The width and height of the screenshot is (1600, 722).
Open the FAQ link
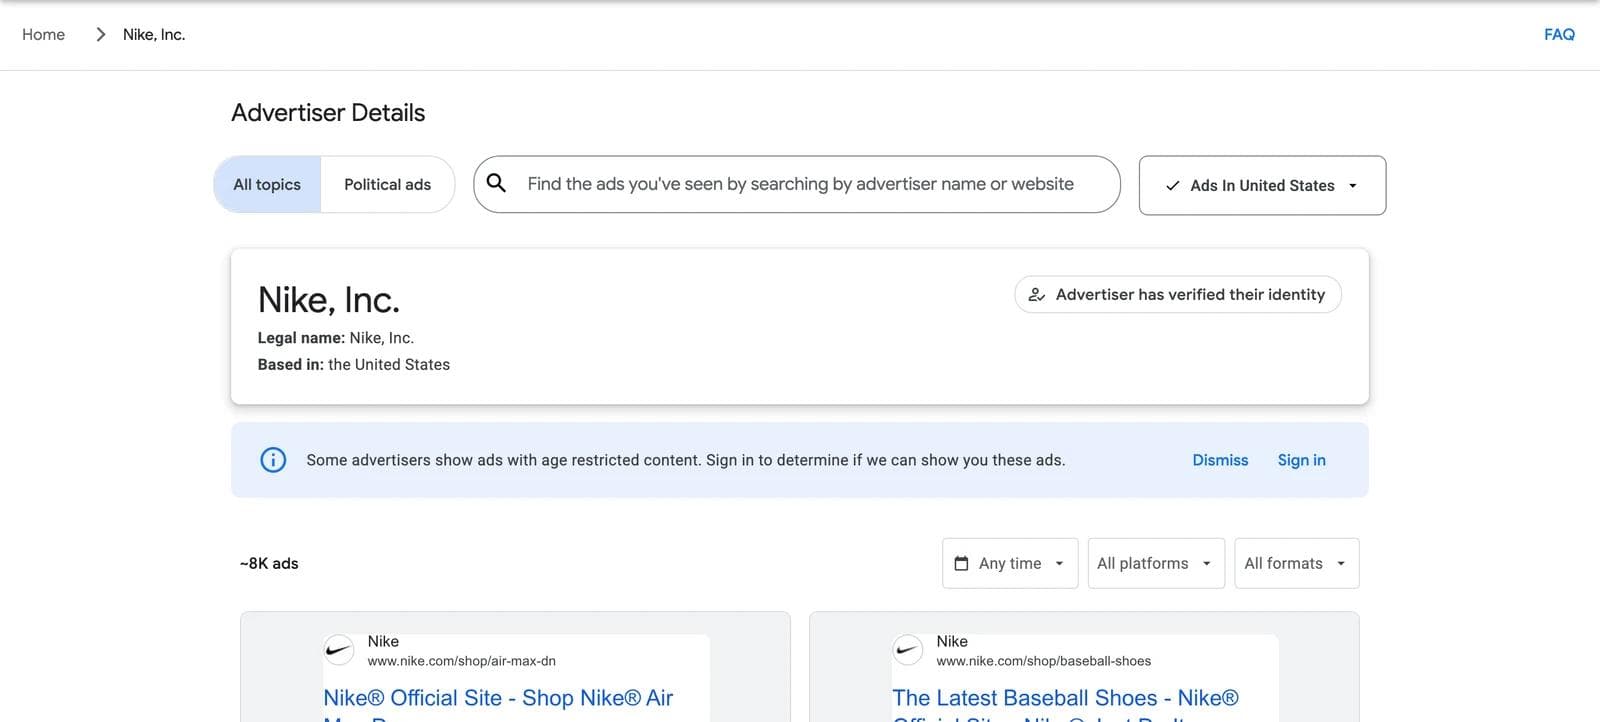coord(1559,34)
